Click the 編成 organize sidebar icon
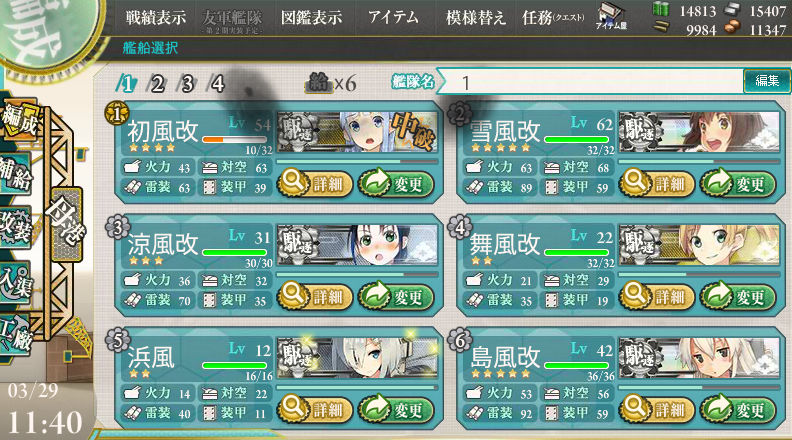Screen dimensions: 792x440 19,118
